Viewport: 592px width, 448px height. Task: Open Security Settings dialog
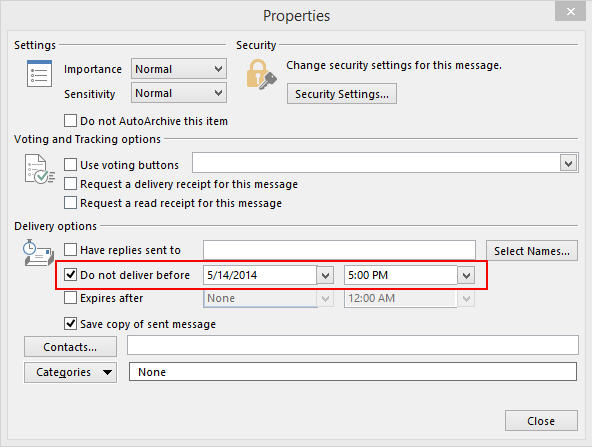342,94
